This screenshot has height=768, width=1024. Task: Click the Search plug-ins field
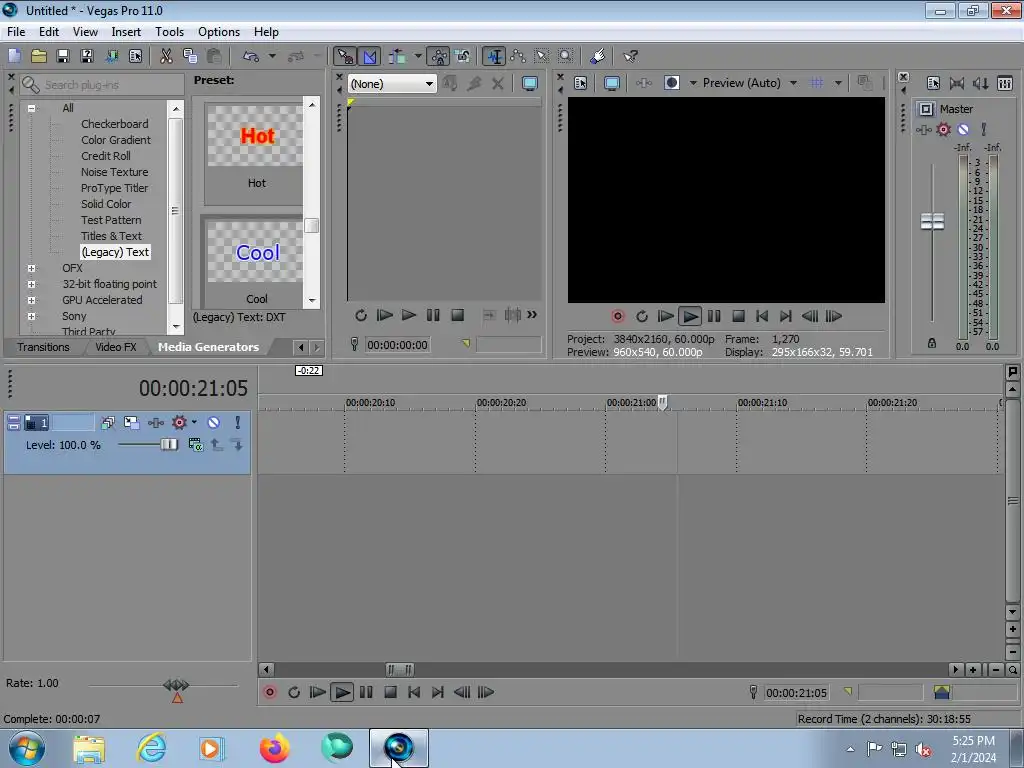point(102,84)
